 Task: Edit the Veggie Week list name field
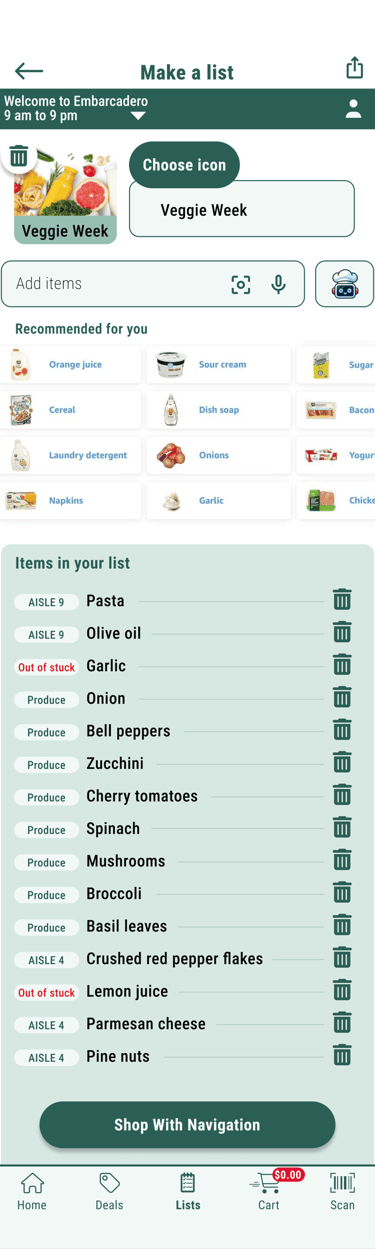[x=242, y=209]
